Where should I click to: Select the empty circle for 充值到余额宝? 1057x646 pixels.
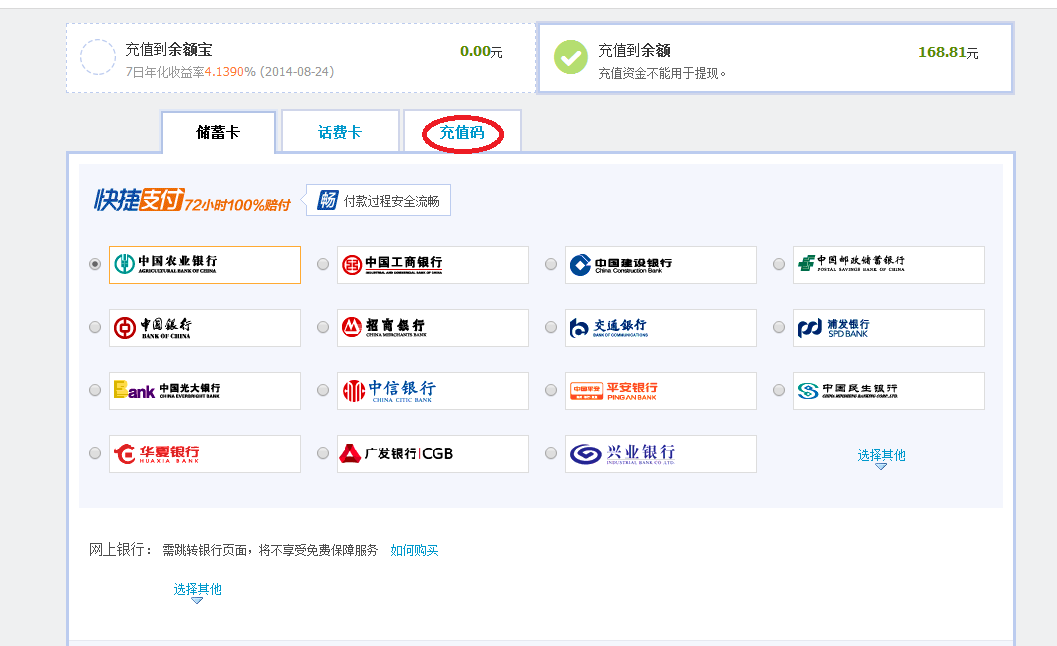[x=98, y=57]
